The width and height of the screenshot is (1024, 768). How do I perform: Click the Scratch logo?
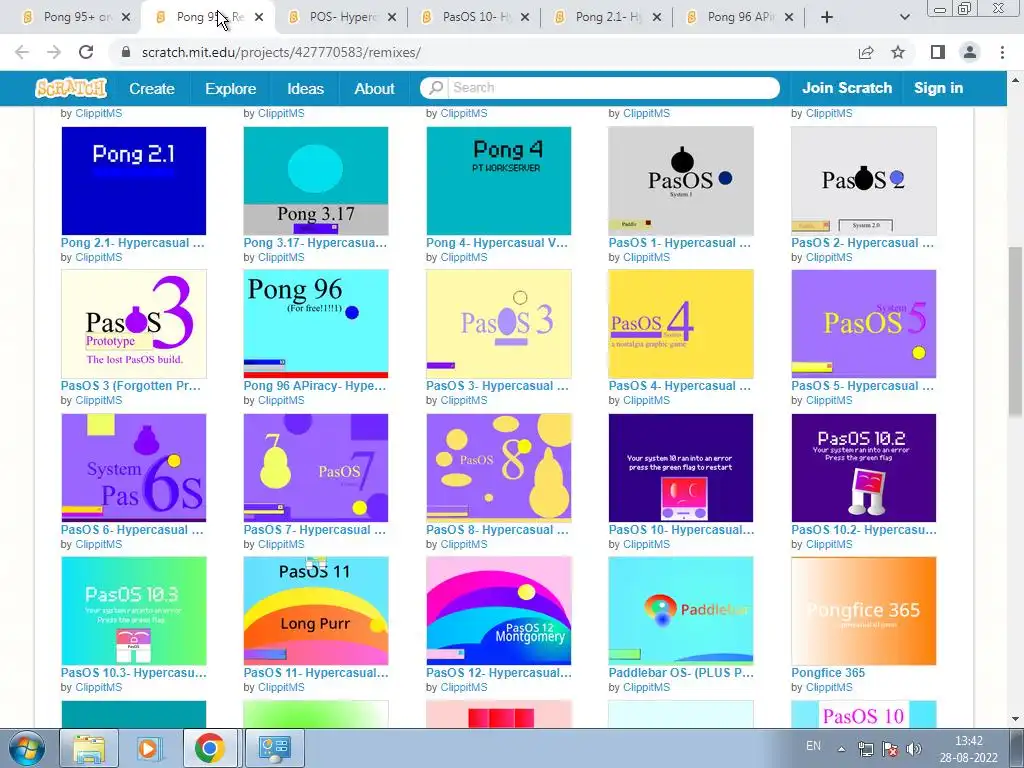[x=71, y=88]
